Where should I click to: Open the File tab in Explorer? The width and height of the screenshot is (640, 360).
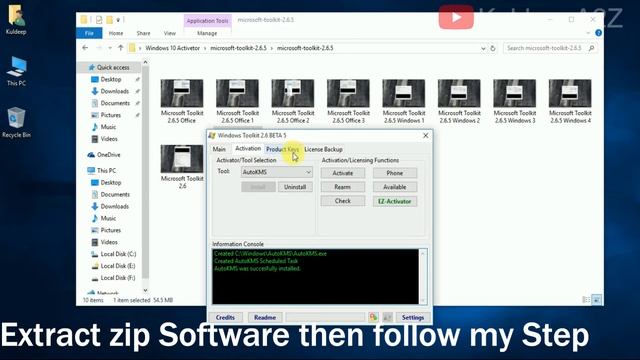click(x=89, y=33)
